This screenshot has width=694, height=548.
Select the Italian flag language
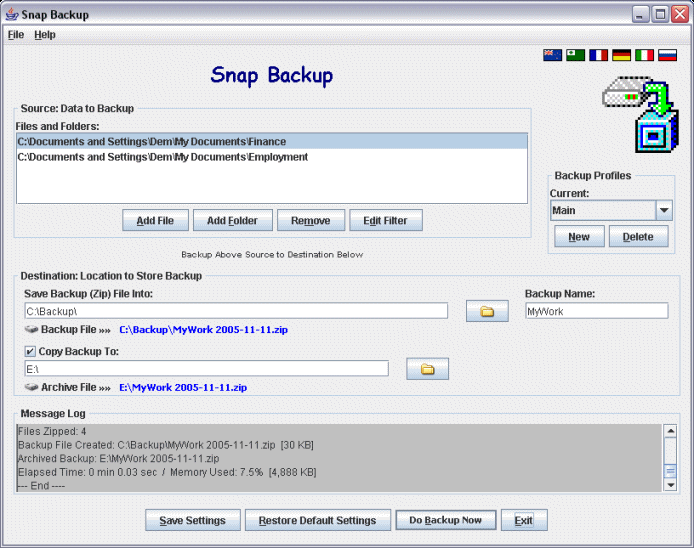point(644,55)
